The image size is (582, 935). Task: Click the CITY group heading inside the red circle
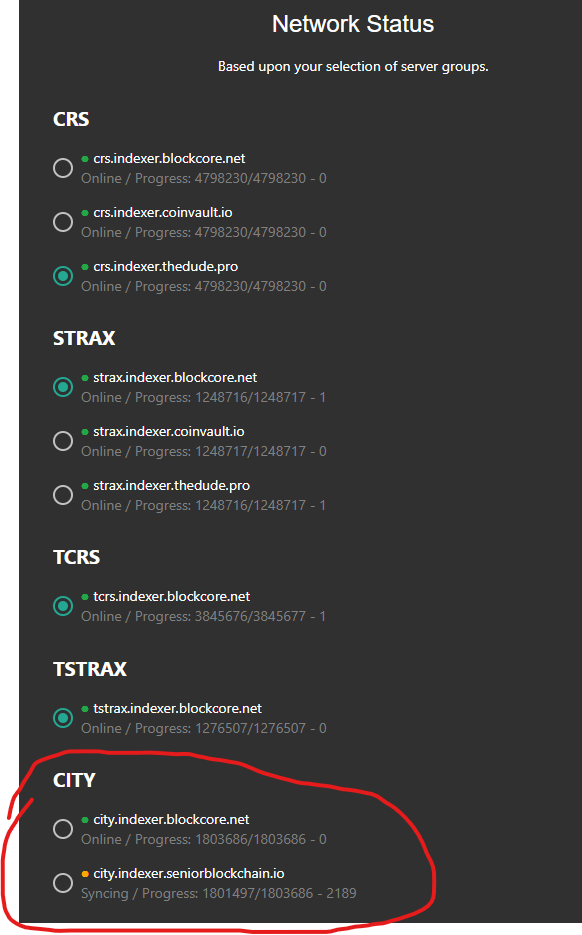(x=75, y=780)
